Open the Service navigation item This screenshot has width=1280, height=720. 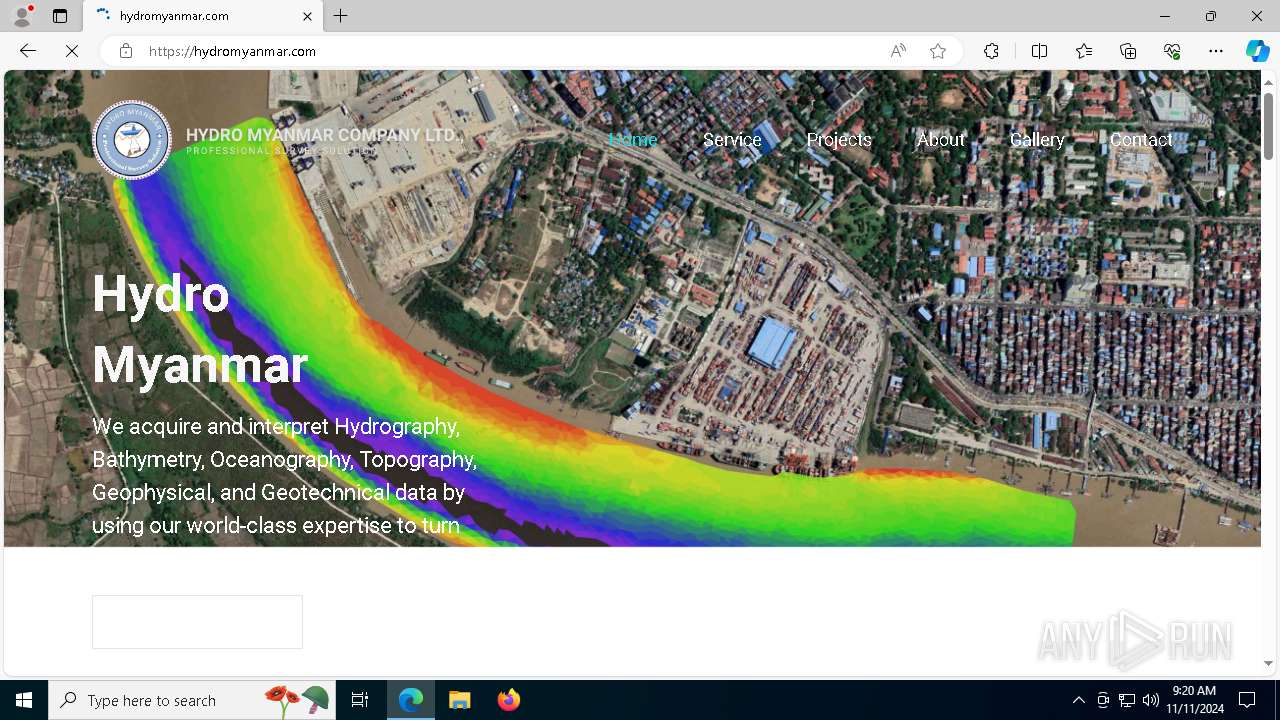[732, 140]
